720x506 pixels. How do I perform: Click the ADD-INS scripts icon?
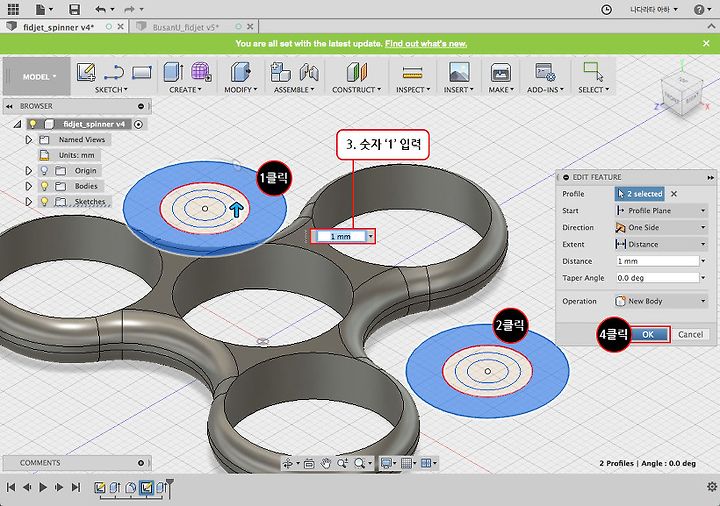(x=545, y=72)
